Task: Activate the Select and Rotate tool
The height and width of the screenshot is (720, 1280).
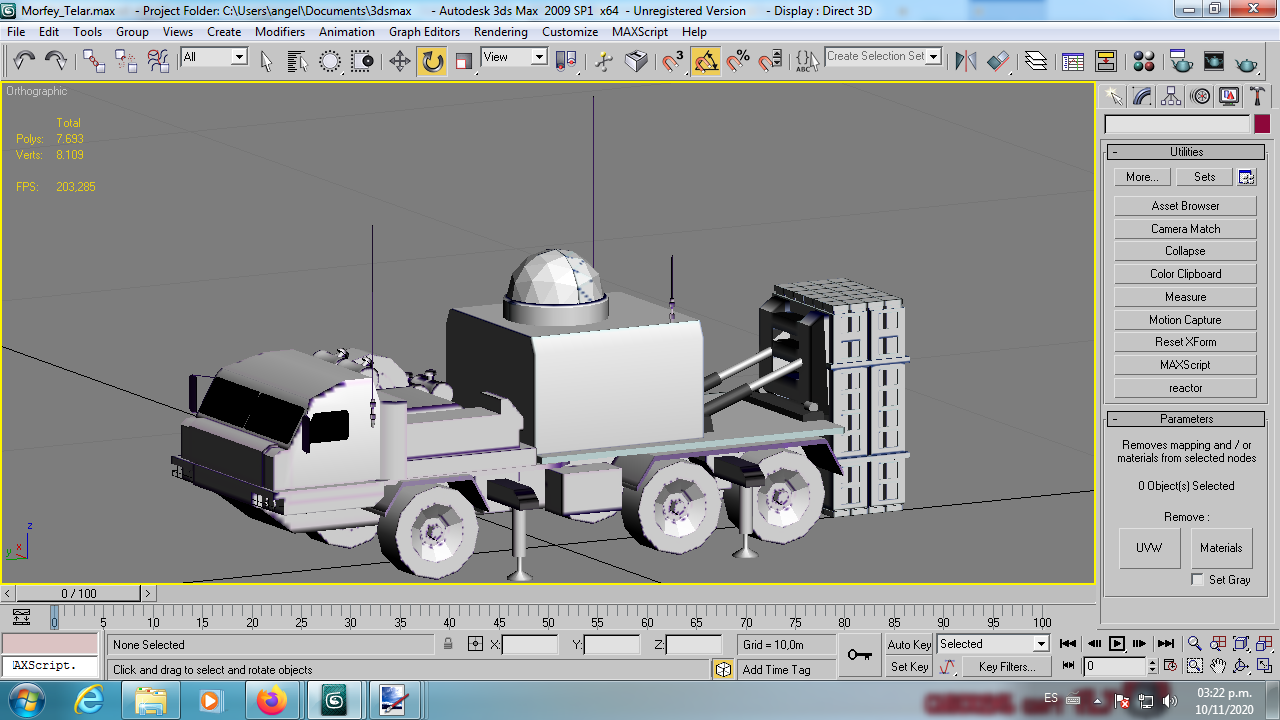Action: click(x=432, y=62)
